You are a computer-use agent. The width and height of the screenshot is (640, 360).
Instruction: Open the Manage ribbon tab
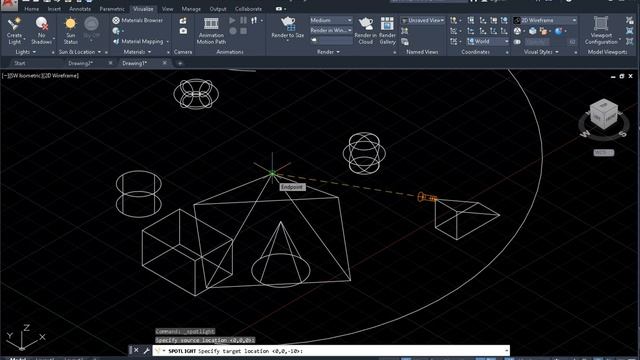click(x=191, y=9)
